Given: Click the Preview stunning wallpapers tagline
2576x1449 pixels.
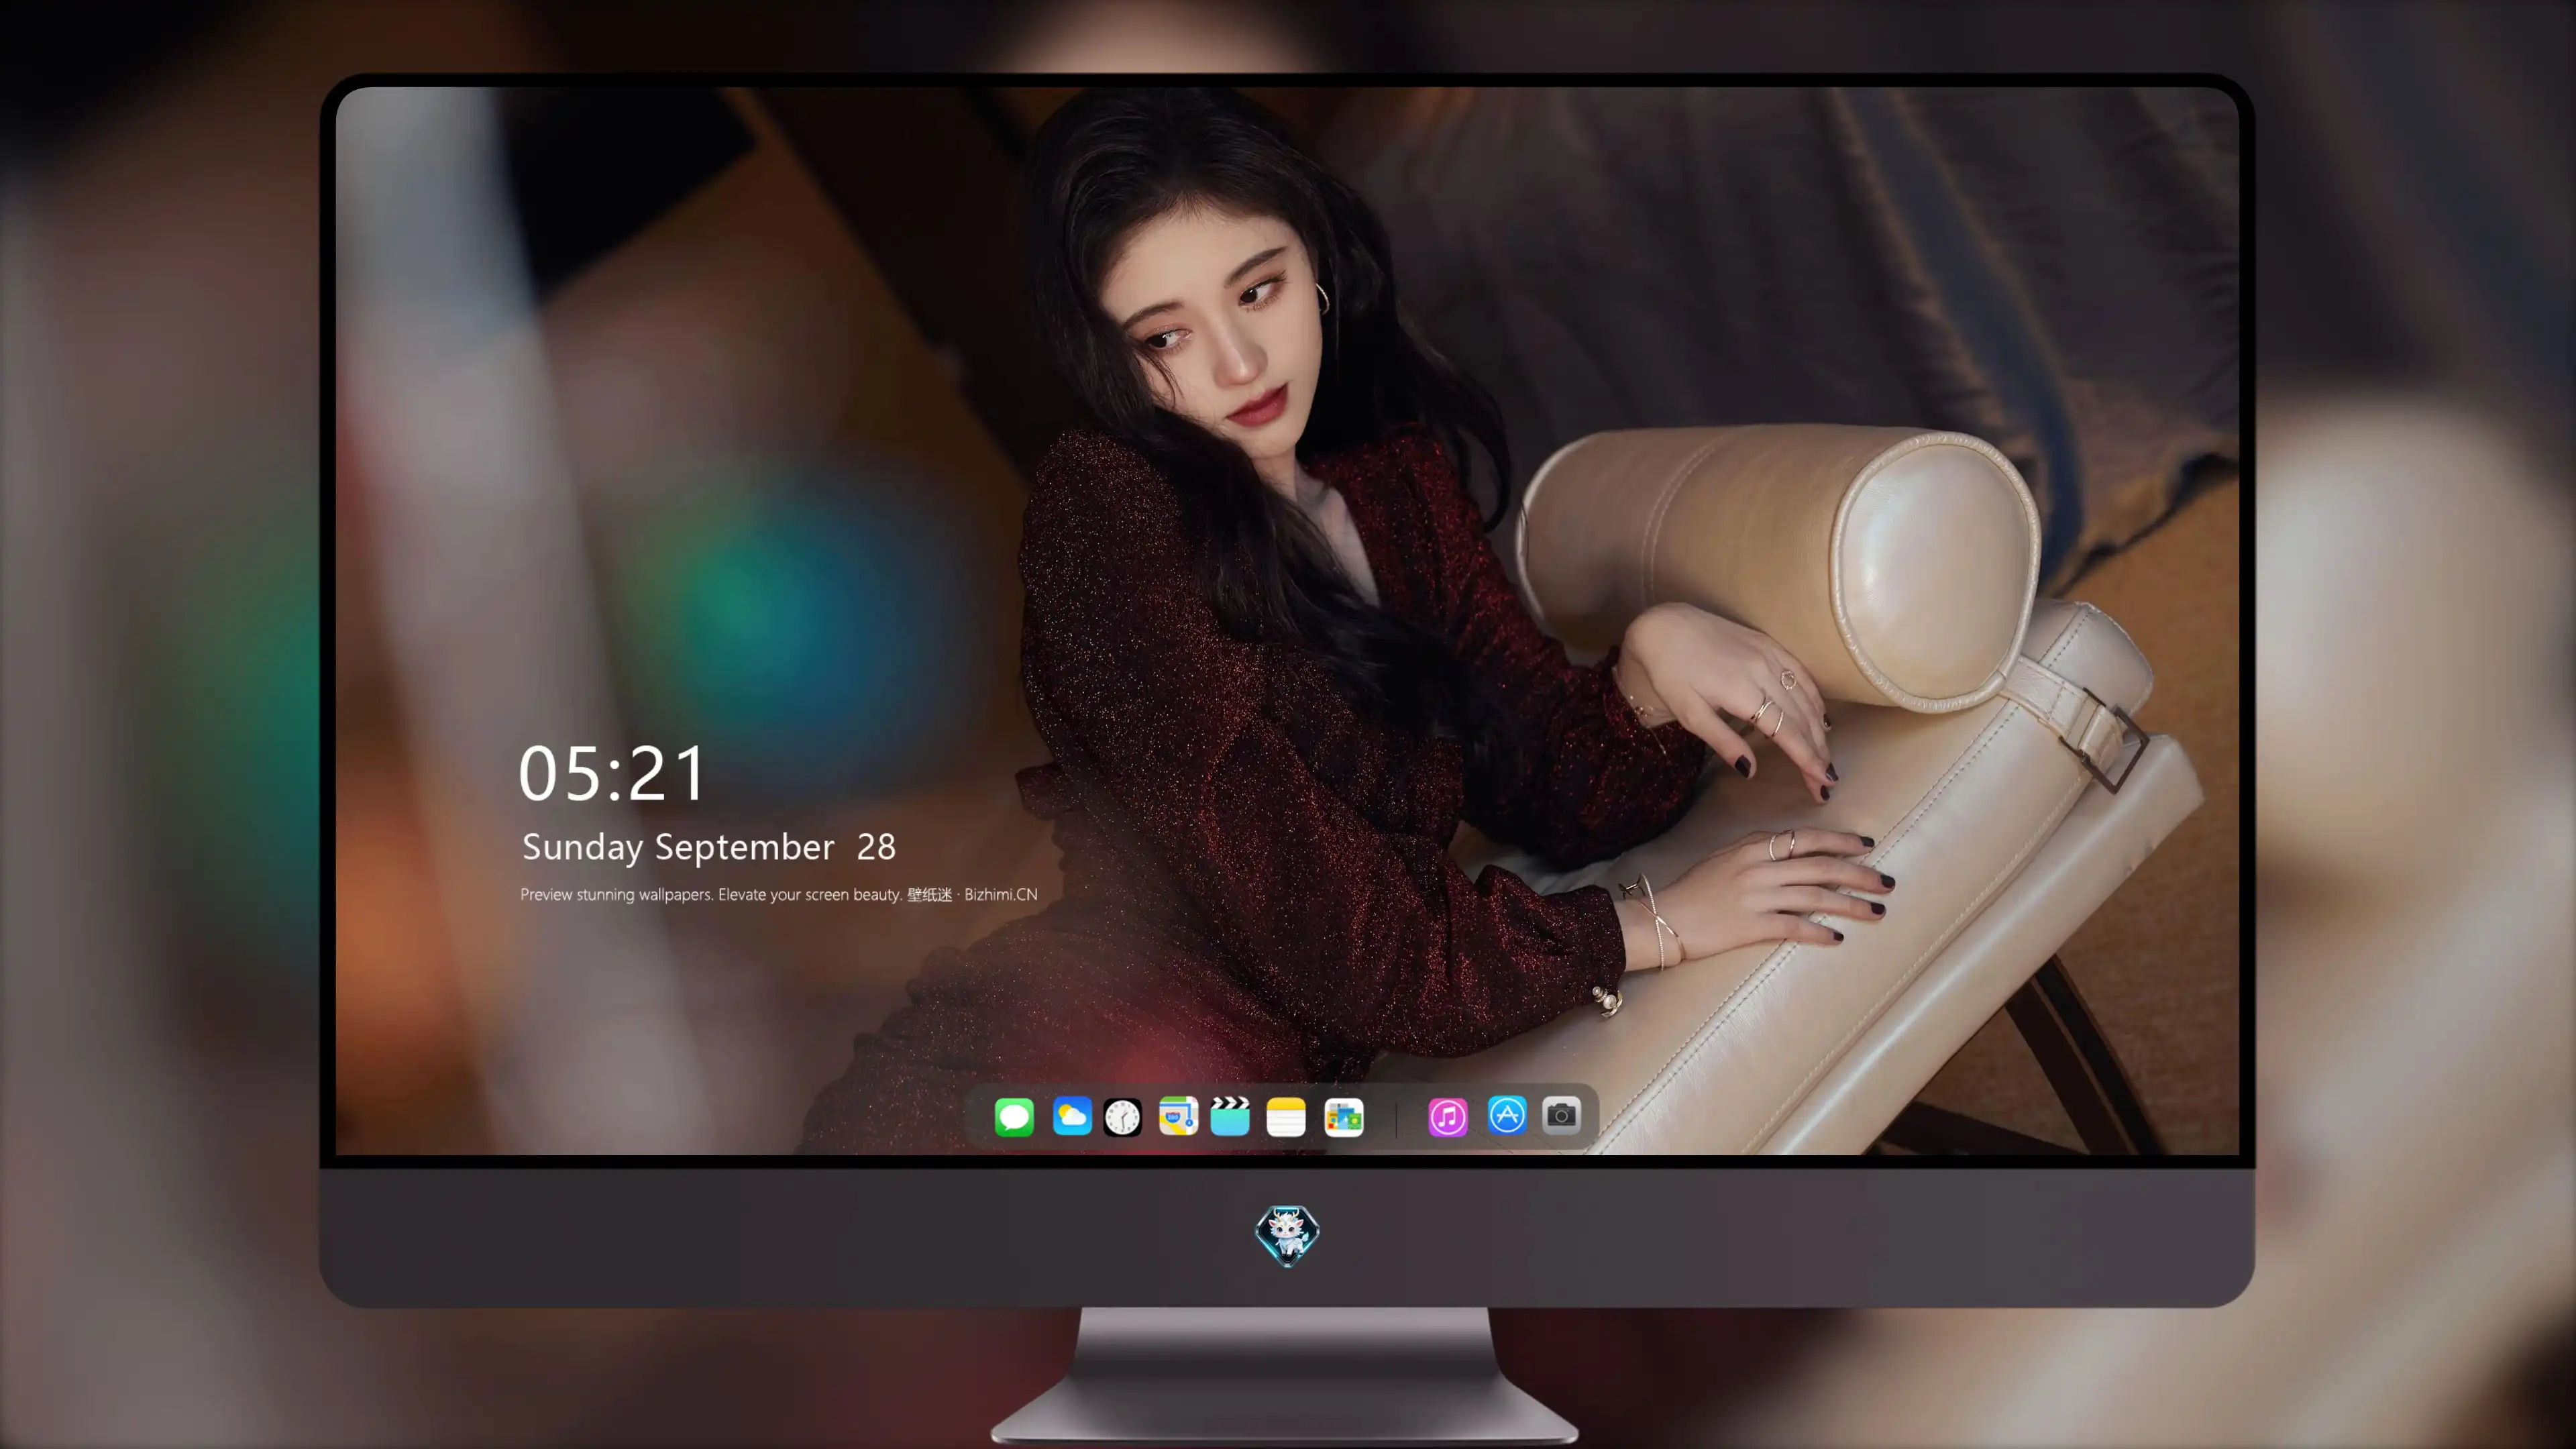Looking at the screenshot, I should coord(779,894).
